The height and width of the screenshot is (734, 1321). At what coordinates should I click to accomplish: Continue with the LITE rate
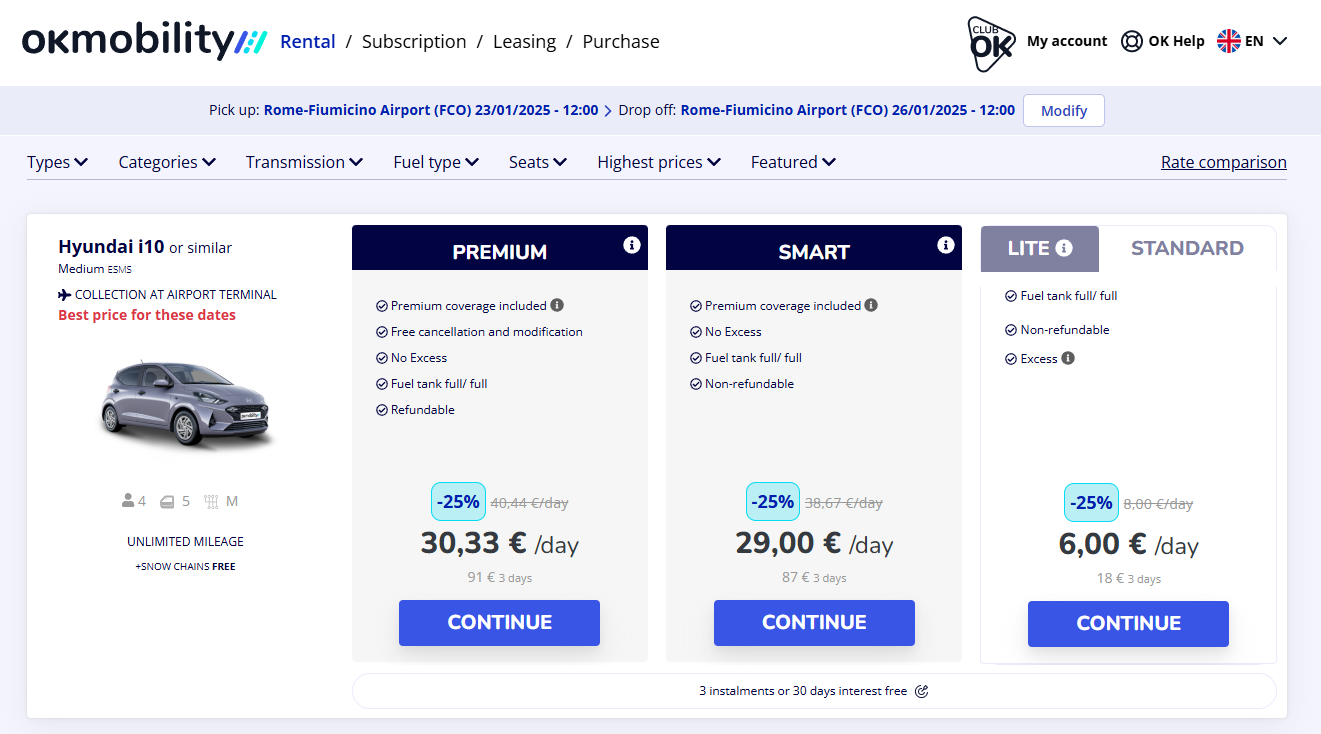1128,623
